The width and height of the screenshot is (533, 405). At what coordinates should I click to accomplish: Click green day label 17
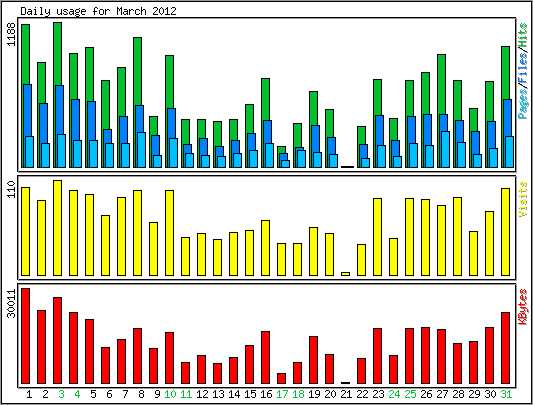pos(282,394)
